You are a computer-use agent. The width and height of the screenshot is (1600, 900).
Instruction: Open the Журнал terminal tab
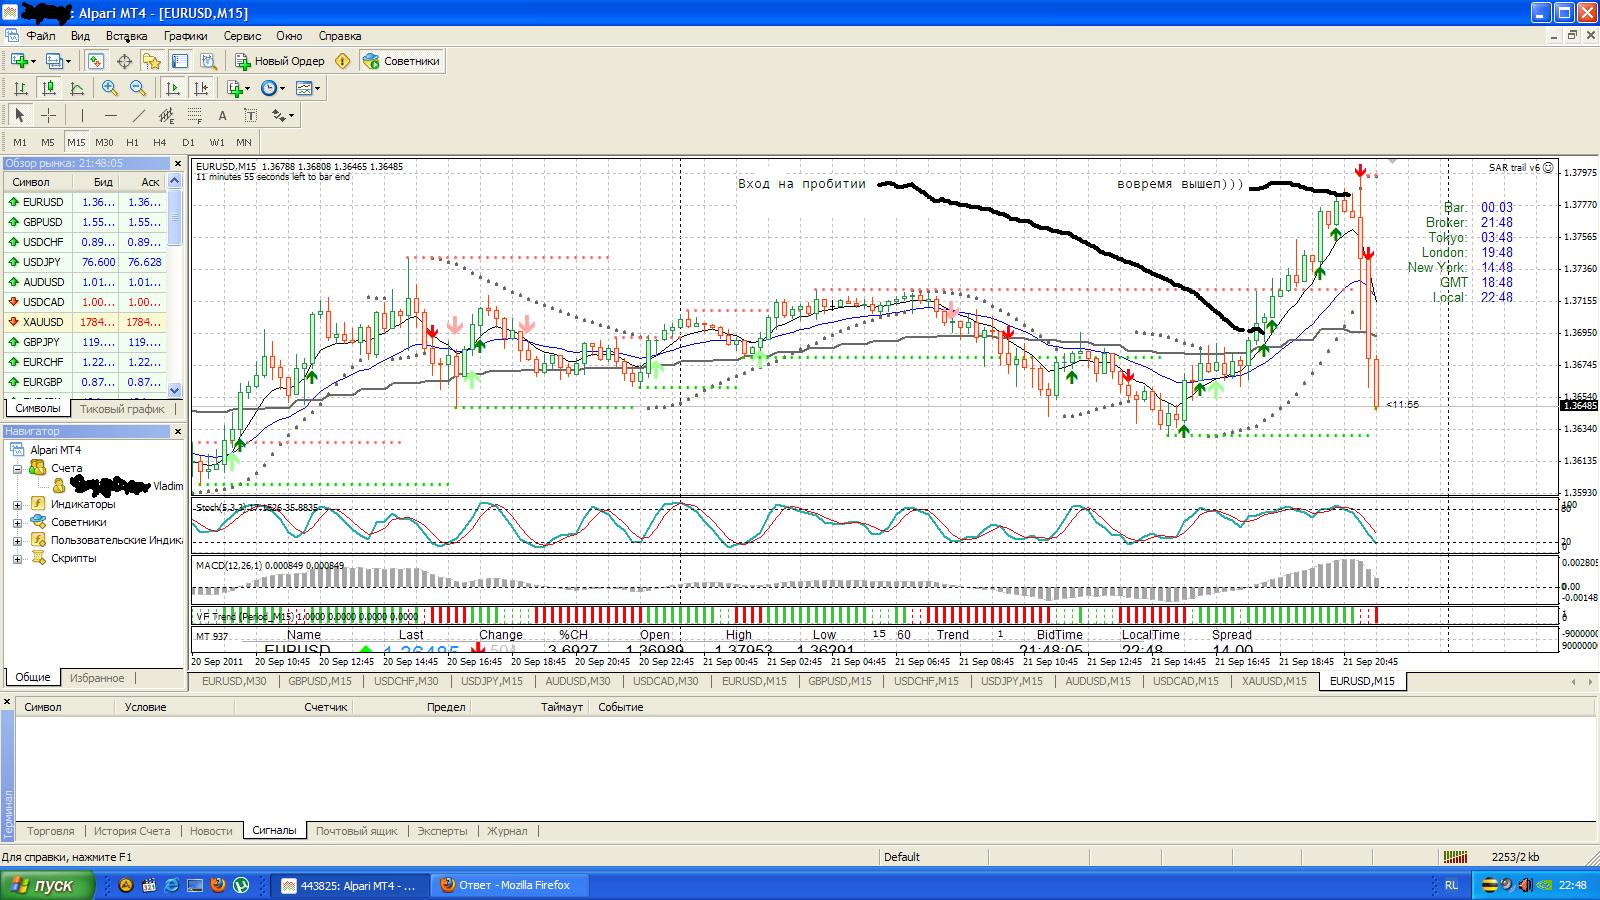pyautogui.click(x=507, y=830)
